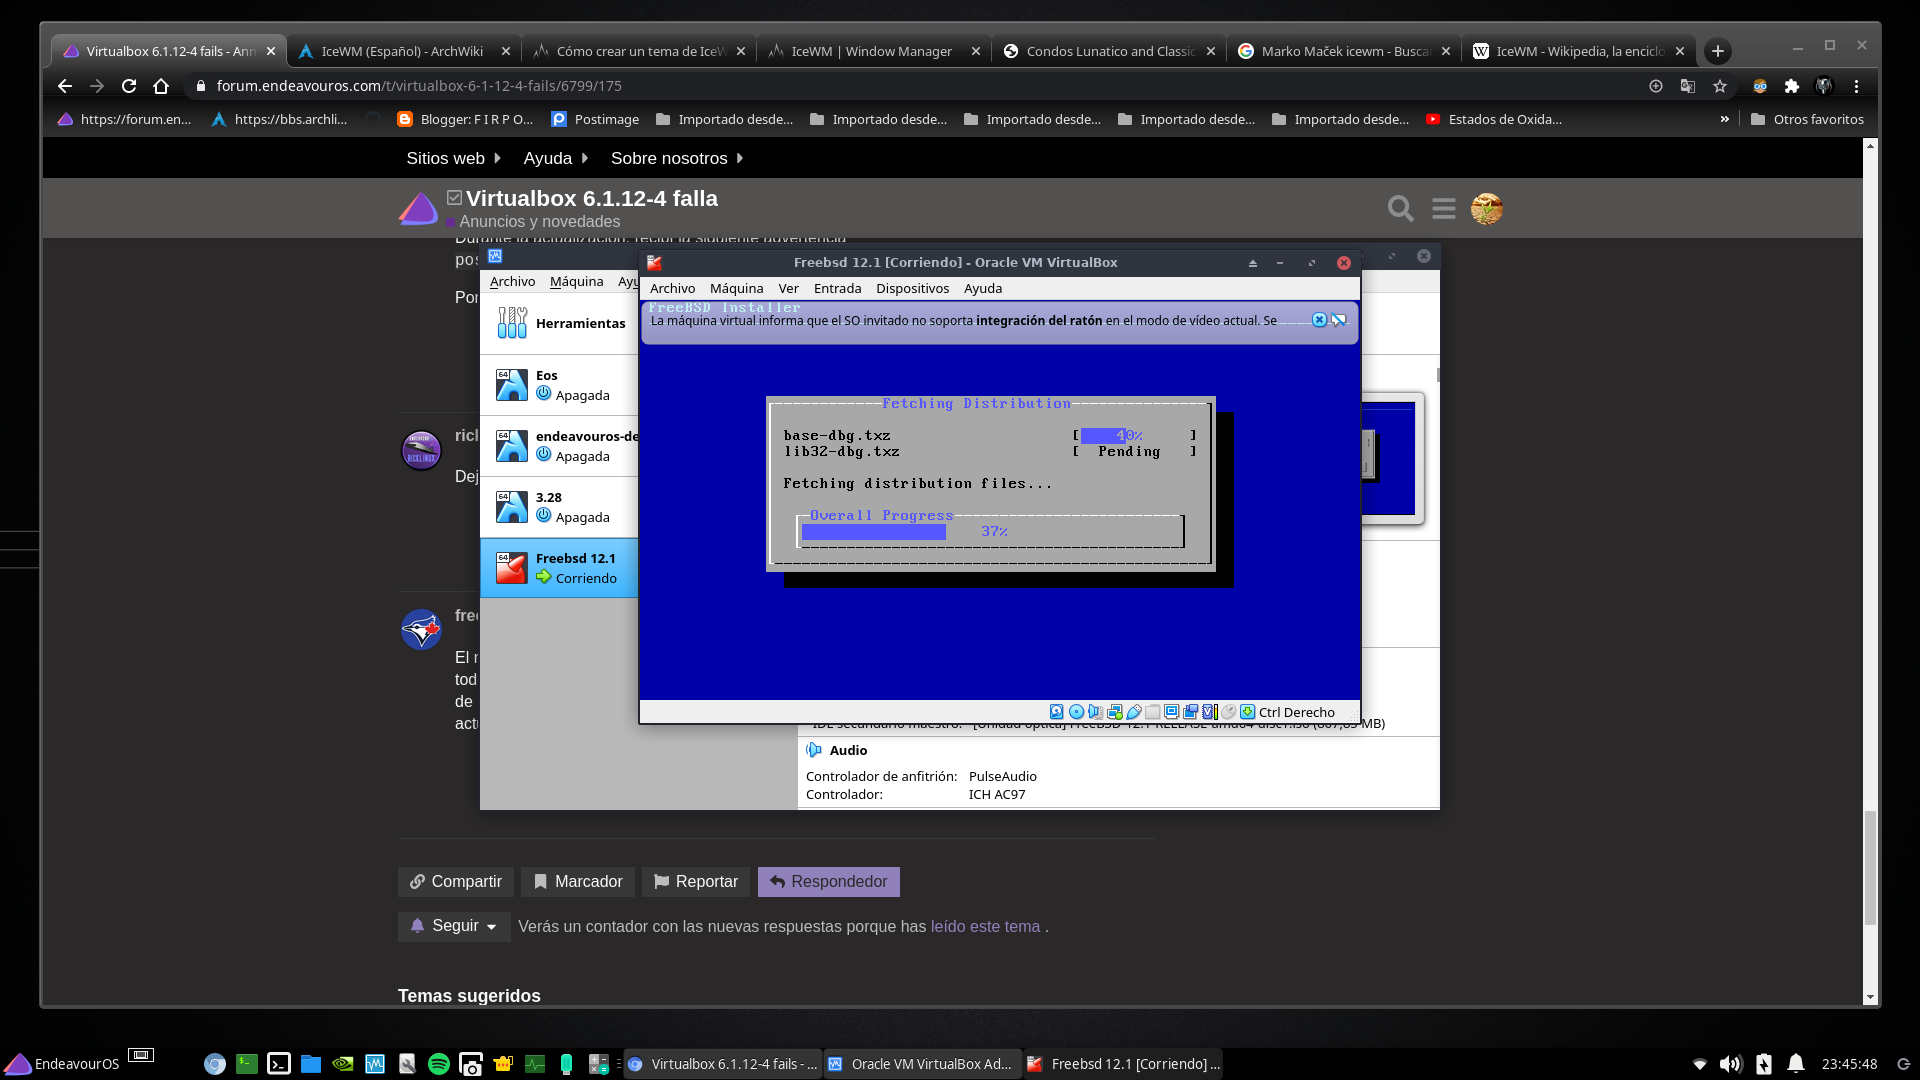This screenshot has width=1920, height=1080.
Task: Click the Respondedor reply button
Action: [828, 881]
